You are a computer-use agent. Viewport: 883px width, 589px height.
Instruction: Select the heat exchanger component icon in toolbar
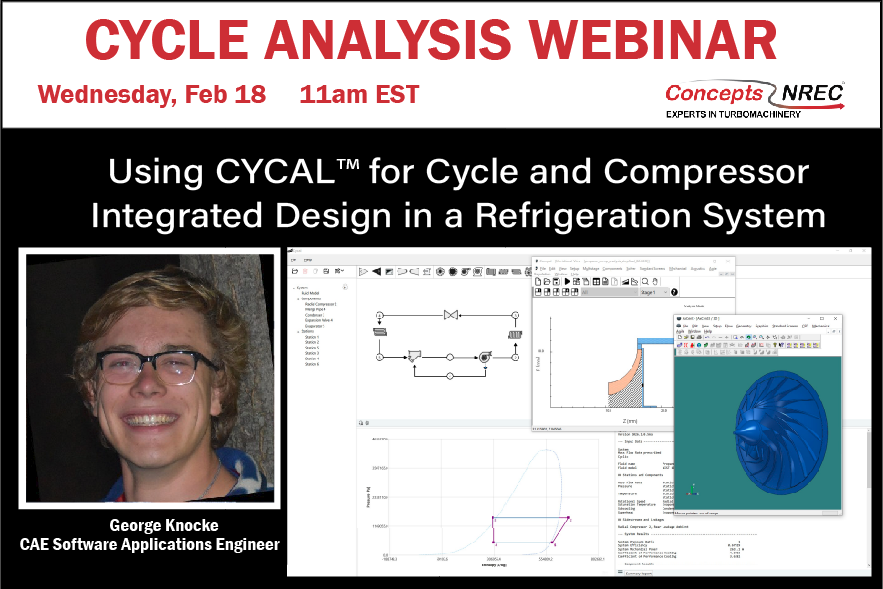tap(490, 271)
